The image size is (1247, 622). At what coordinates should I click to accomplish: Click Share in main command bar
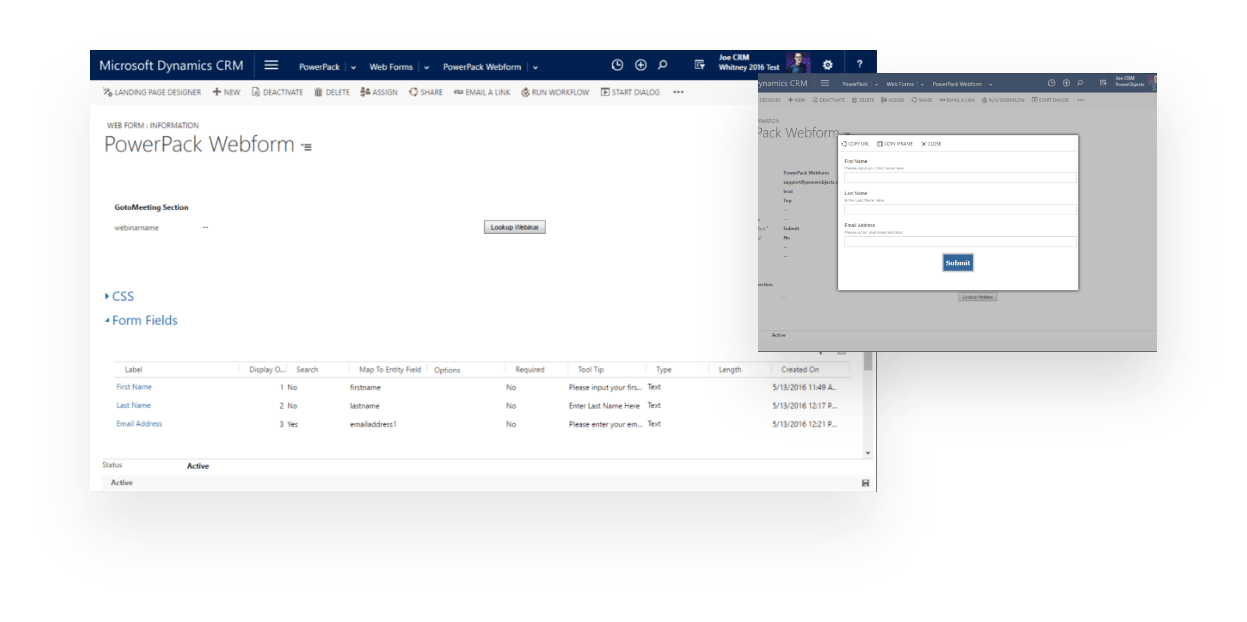426,92
